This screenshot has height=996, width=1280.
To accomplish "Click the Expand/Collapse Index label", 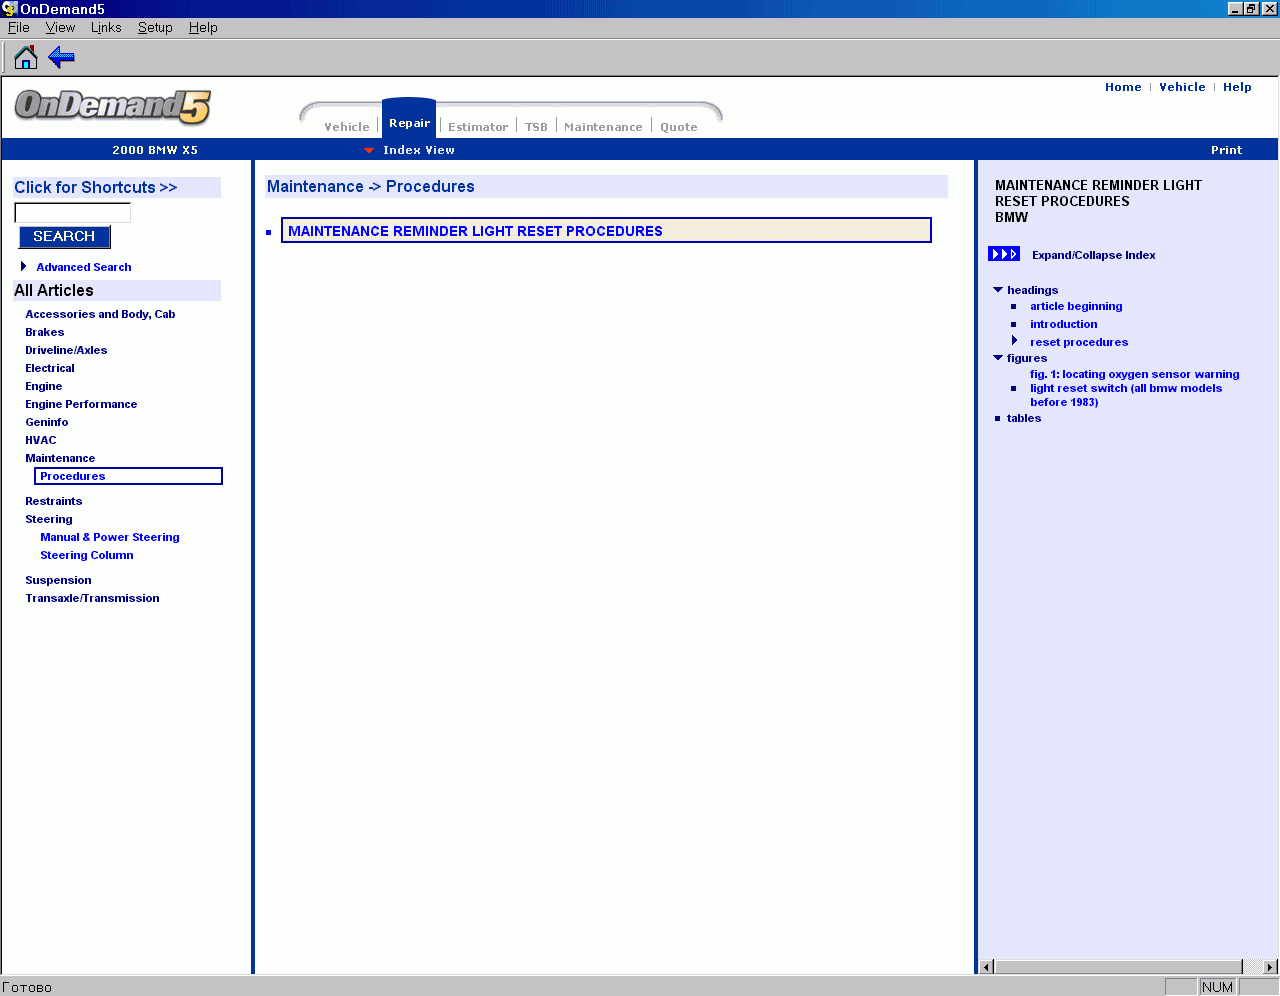I will pyautogui.click(x=1093, y=255).
